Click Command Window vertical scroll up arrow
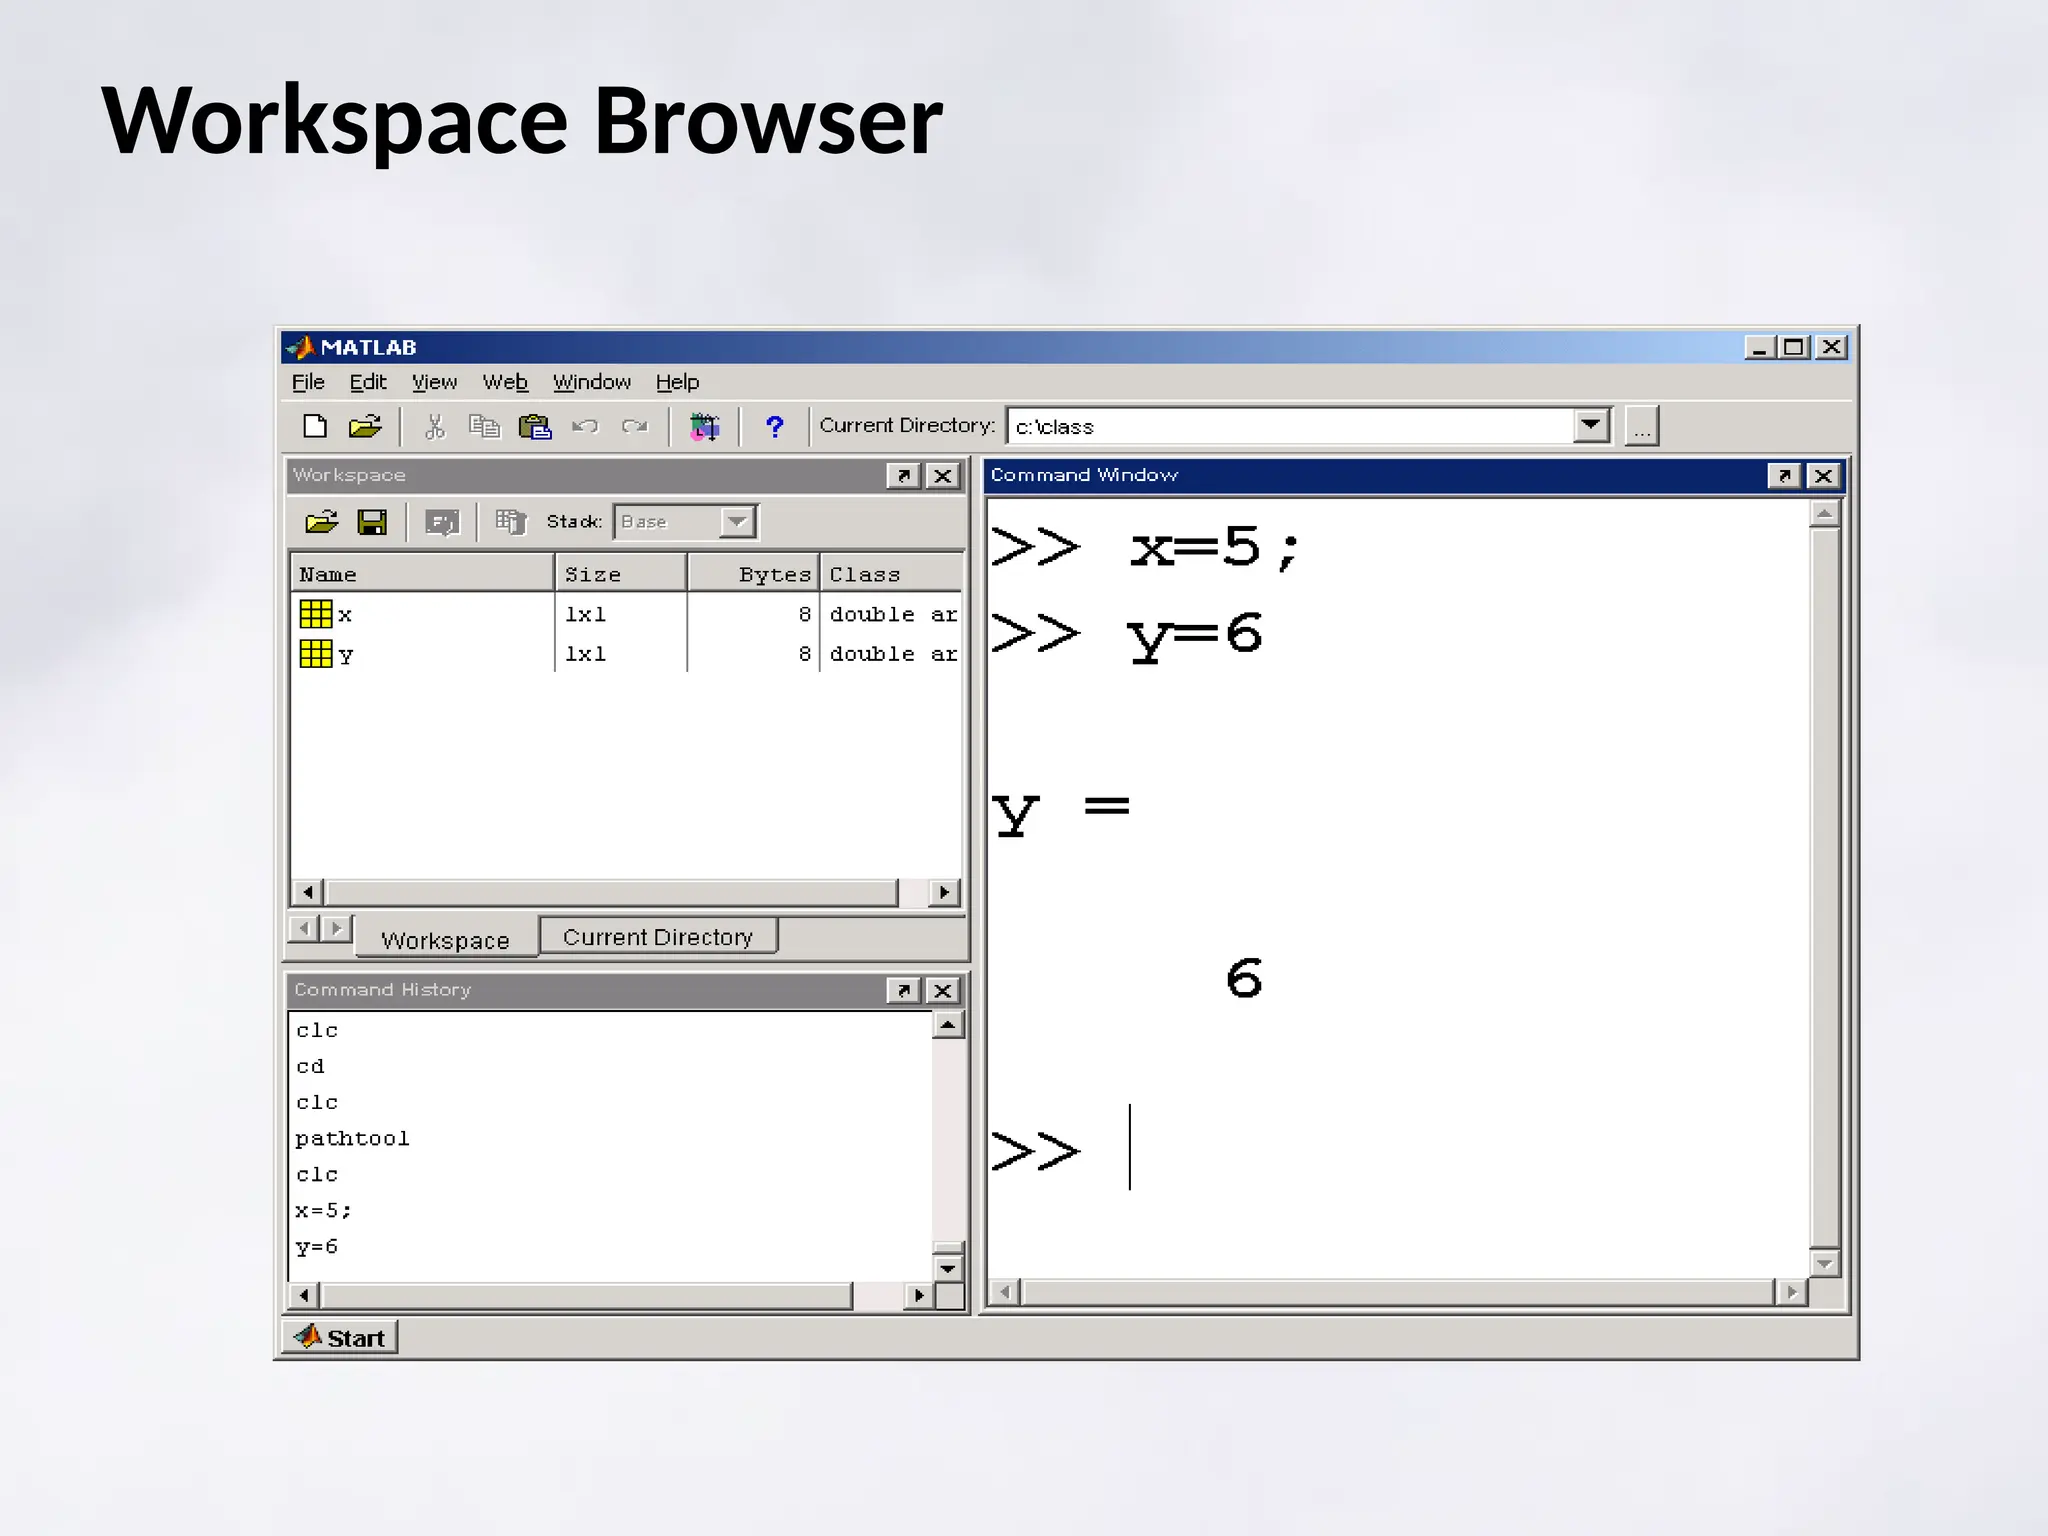This screenshot has width=2048, height=1536. pyautogui.click(x=1825, y=514)
